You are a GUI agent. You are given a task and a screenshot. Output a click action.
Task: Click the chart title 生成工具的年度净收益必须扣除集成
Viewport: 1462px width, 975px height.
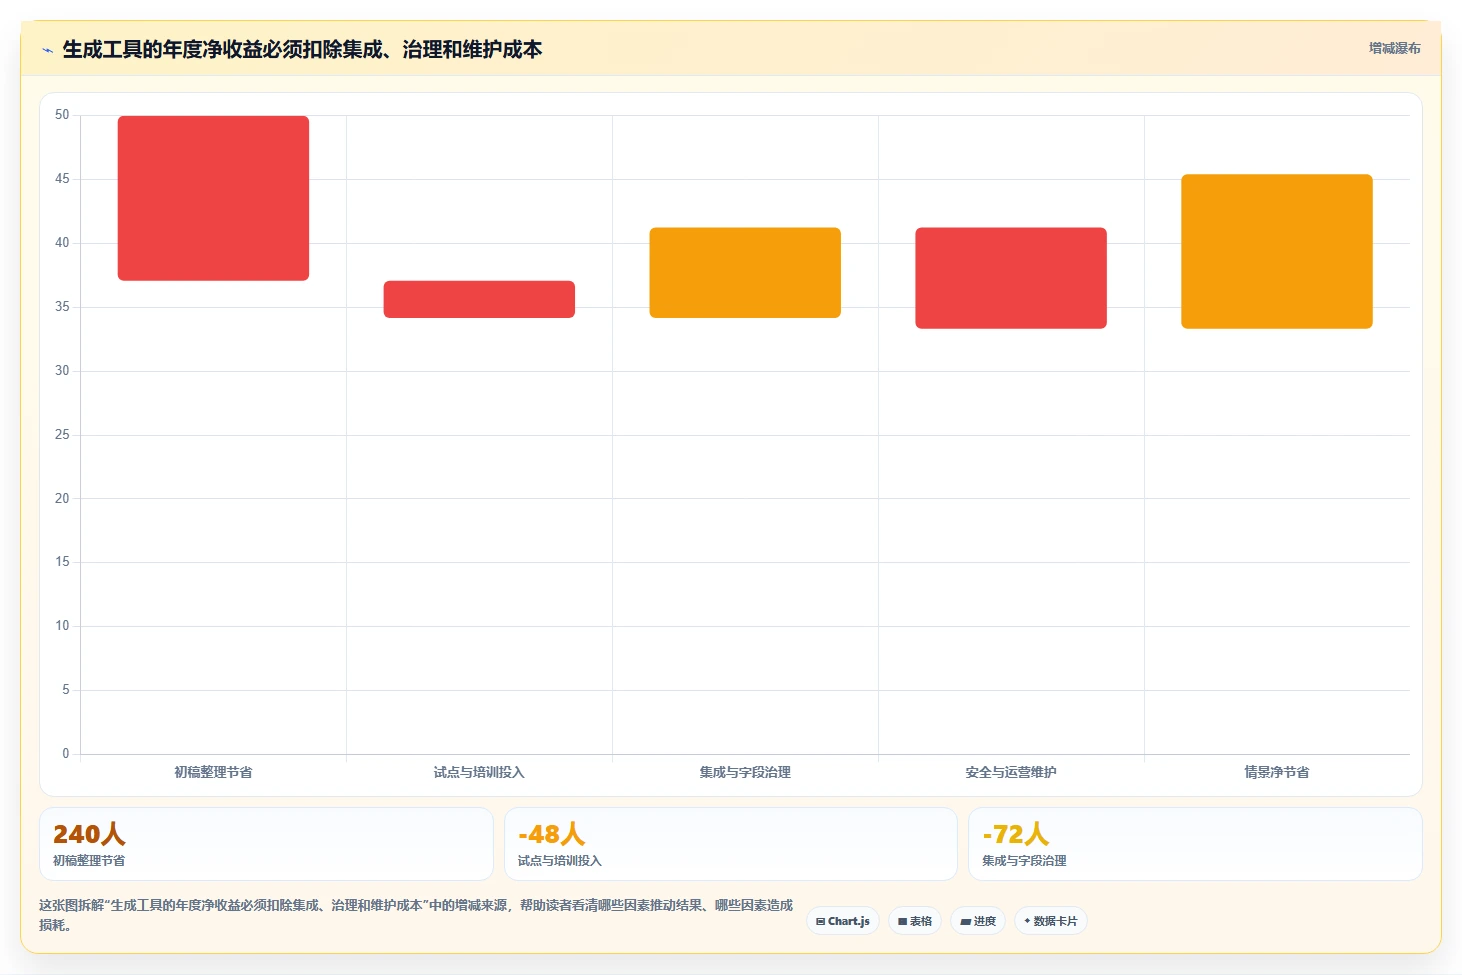[x=302, y=49]
